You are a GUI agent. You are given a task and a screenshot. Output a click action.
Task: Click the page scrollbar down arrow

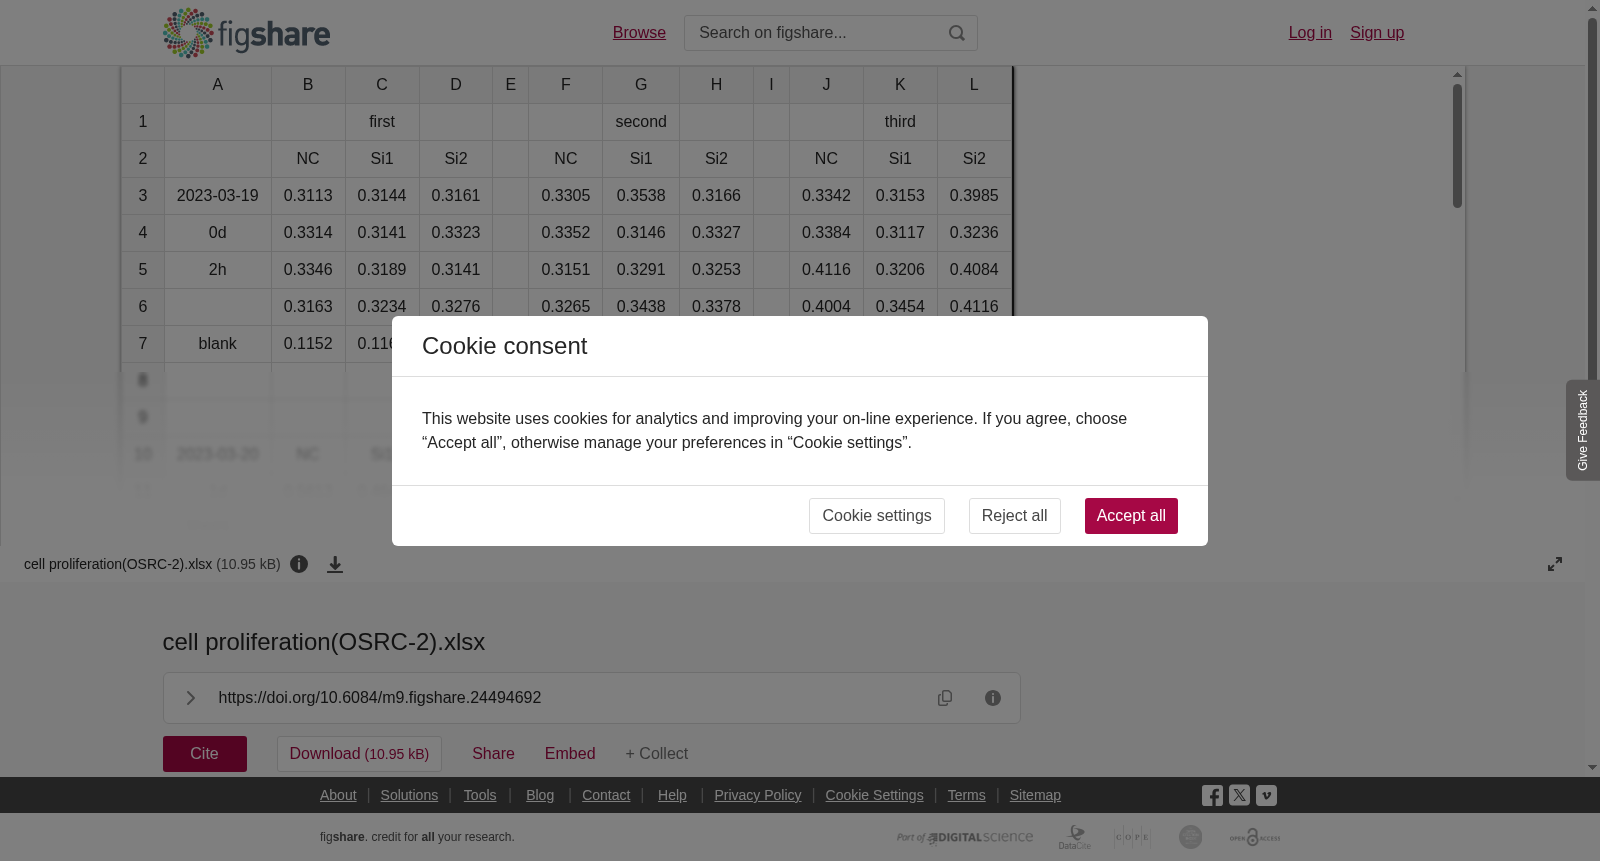pos(1592,768)
